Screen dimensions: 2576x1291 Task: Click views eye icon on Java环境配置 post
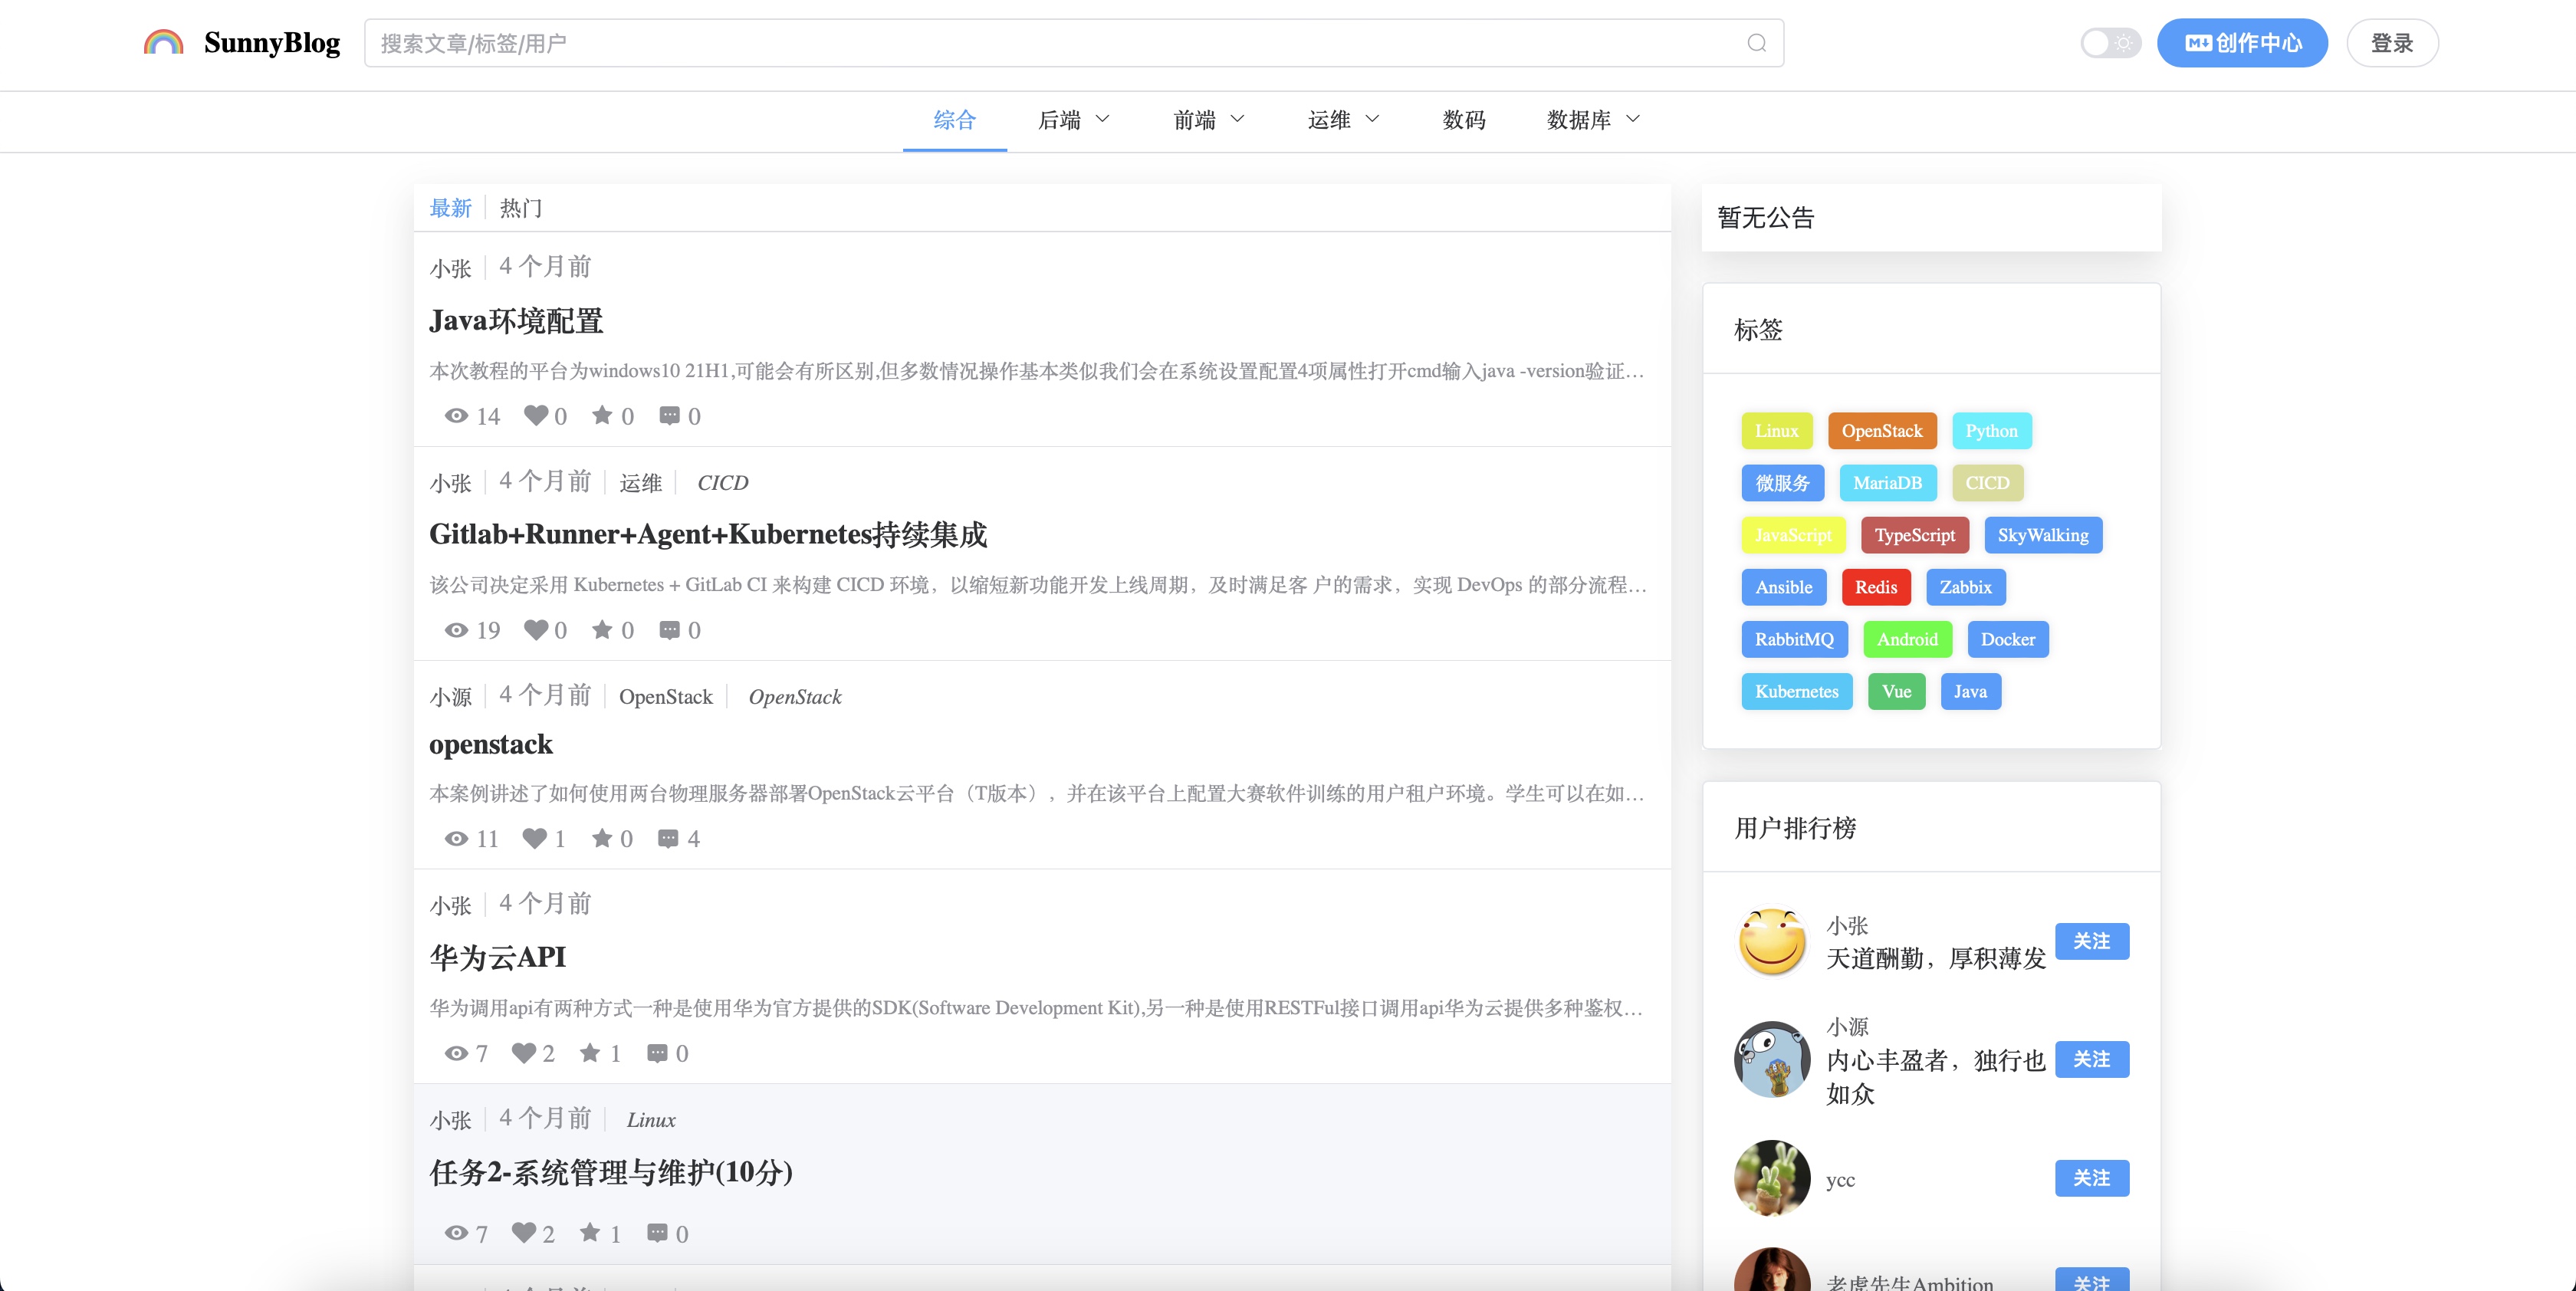pyautogui.click(x=456, y=416)
